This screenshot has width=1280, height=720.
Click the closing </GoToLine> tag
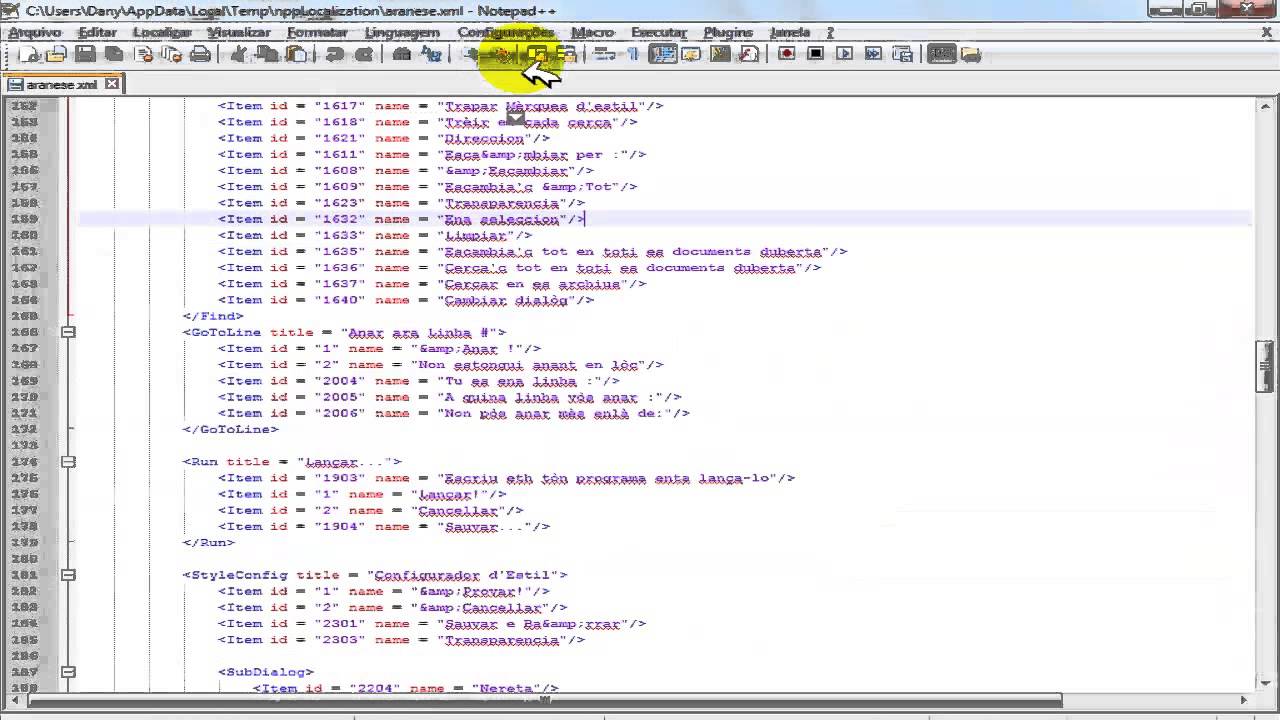coord(230,429)
